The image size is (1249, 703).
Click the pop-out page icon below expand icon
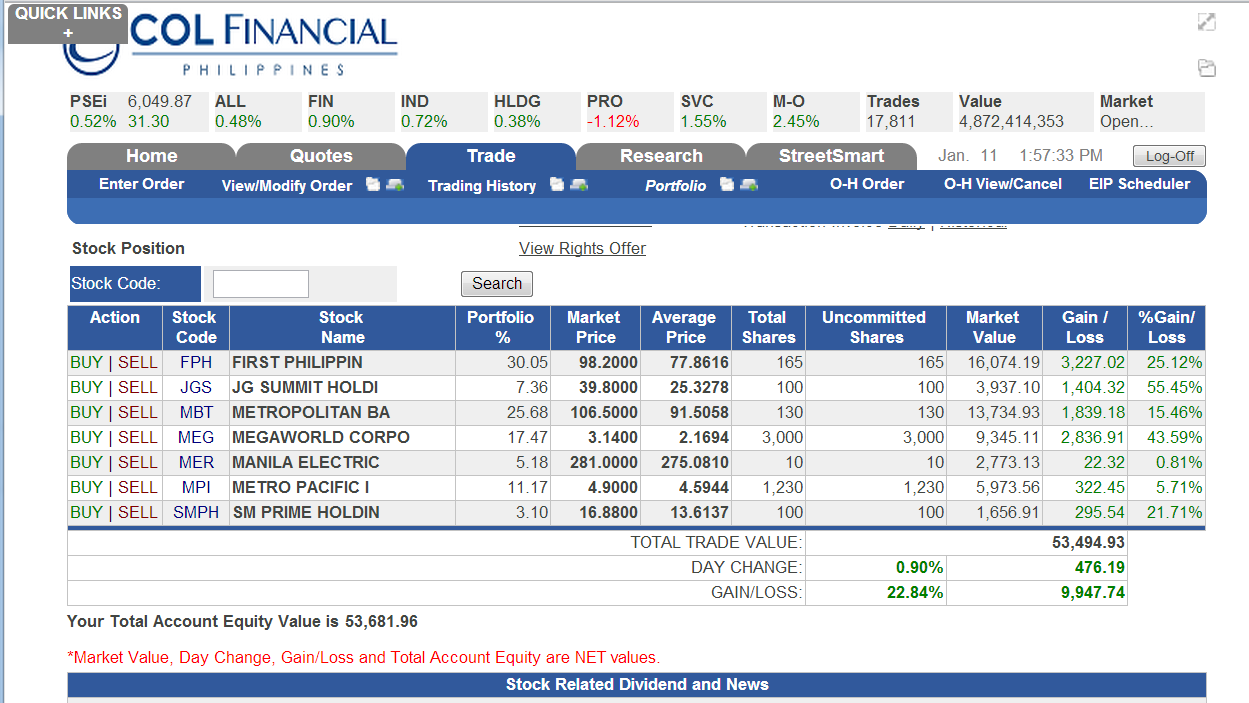[1207, 68]
